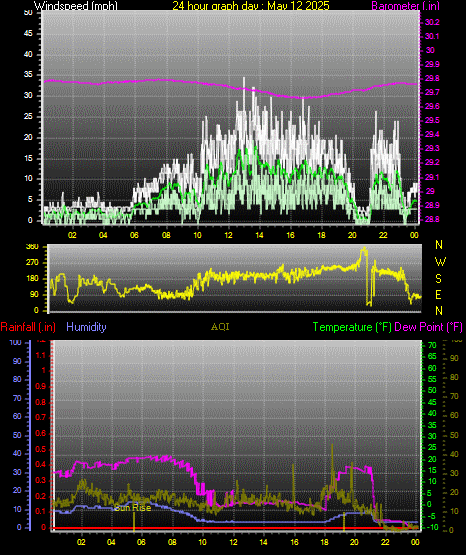Click the 28.8 barometer scale value
The height and width of the screenshot is (555, 466).
pos(432,219)
